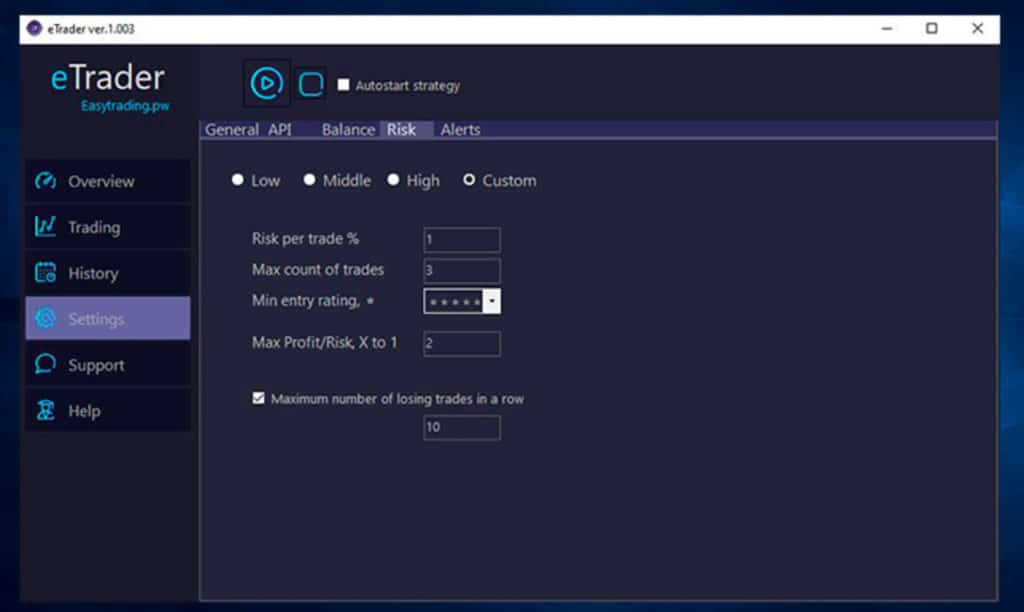Uncheck Maximum number of losing trades checkbox

pyautogui.click(x=259, y=398)
